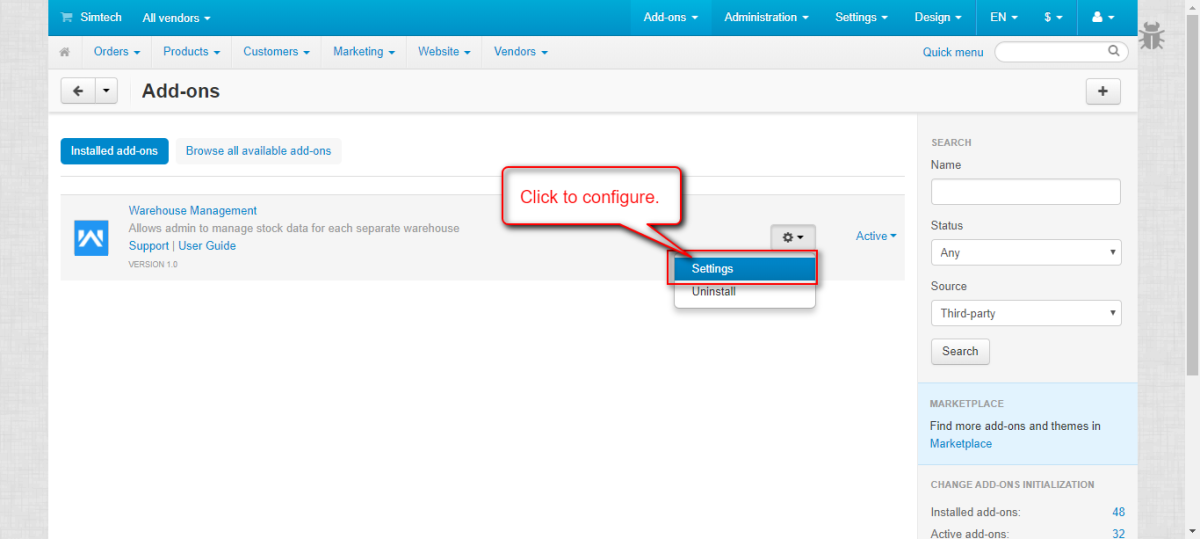The height and width of the screenshot is (539, 1200).
Task: Open the Products menu
Action: [x=191, y=51]
